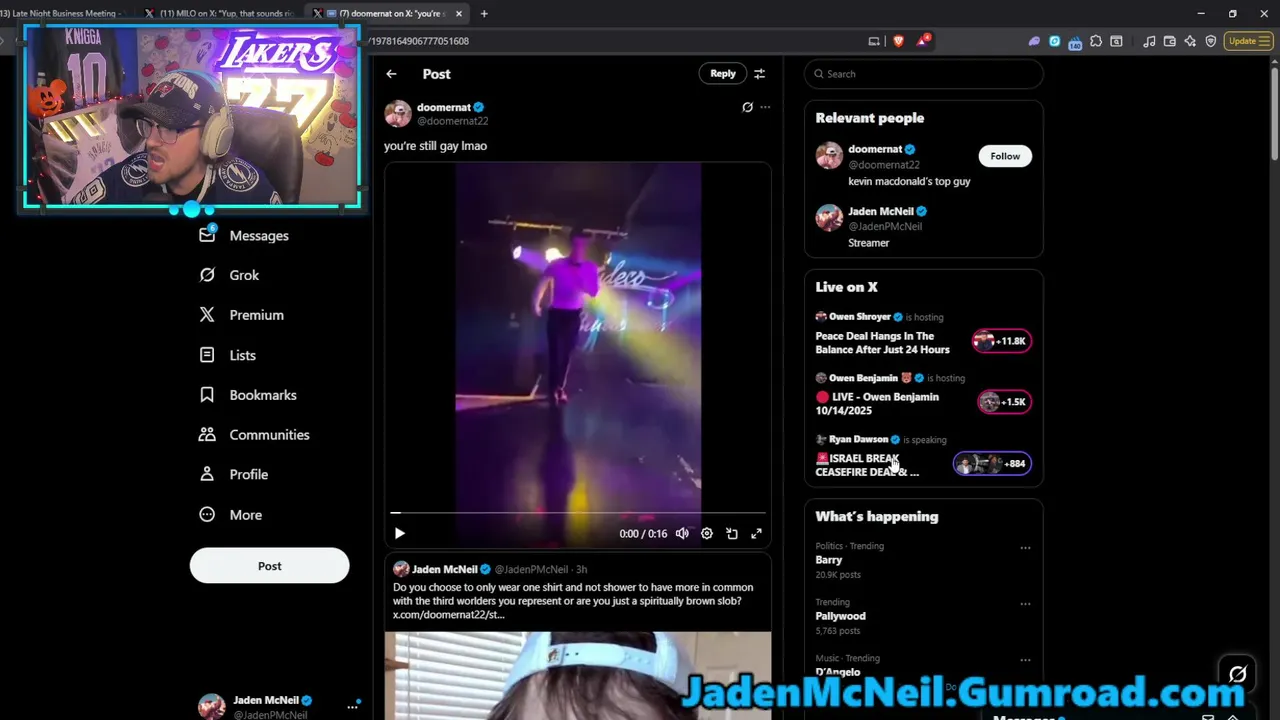
Task: Open Grok actions icon on doomernat's post
Action: pos(747,107)
